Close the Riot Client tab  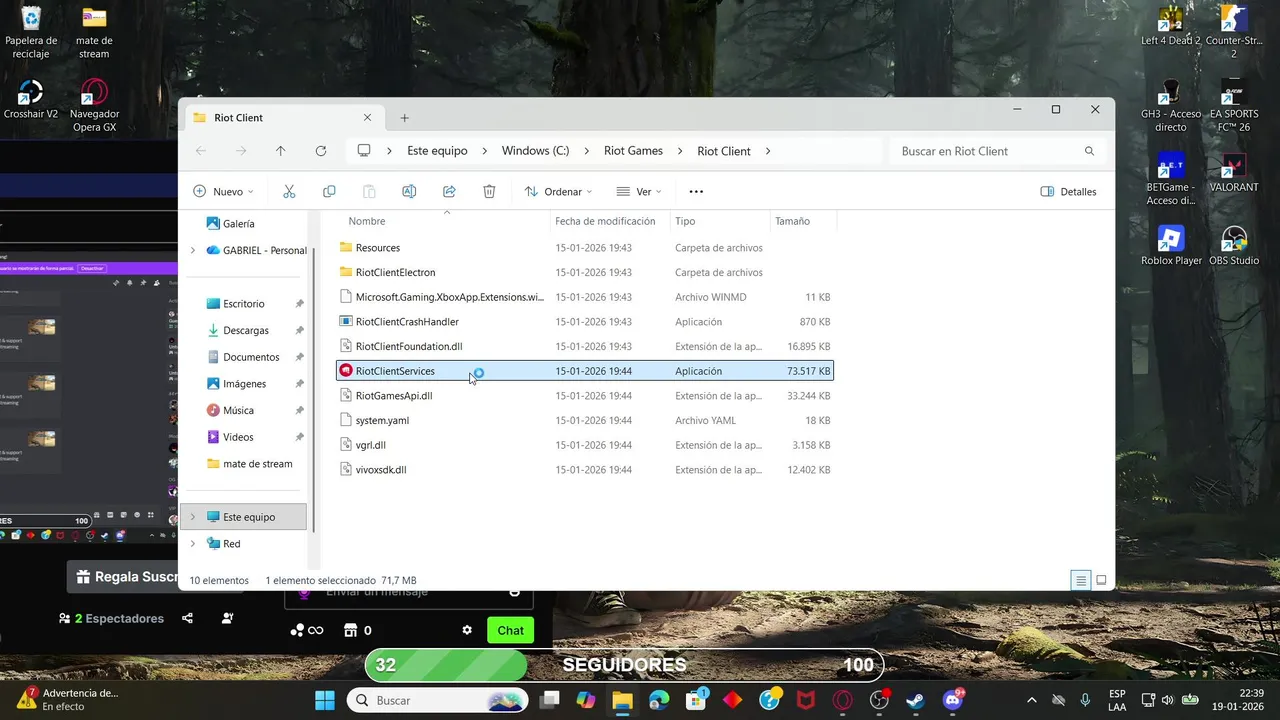pos(367,118)
